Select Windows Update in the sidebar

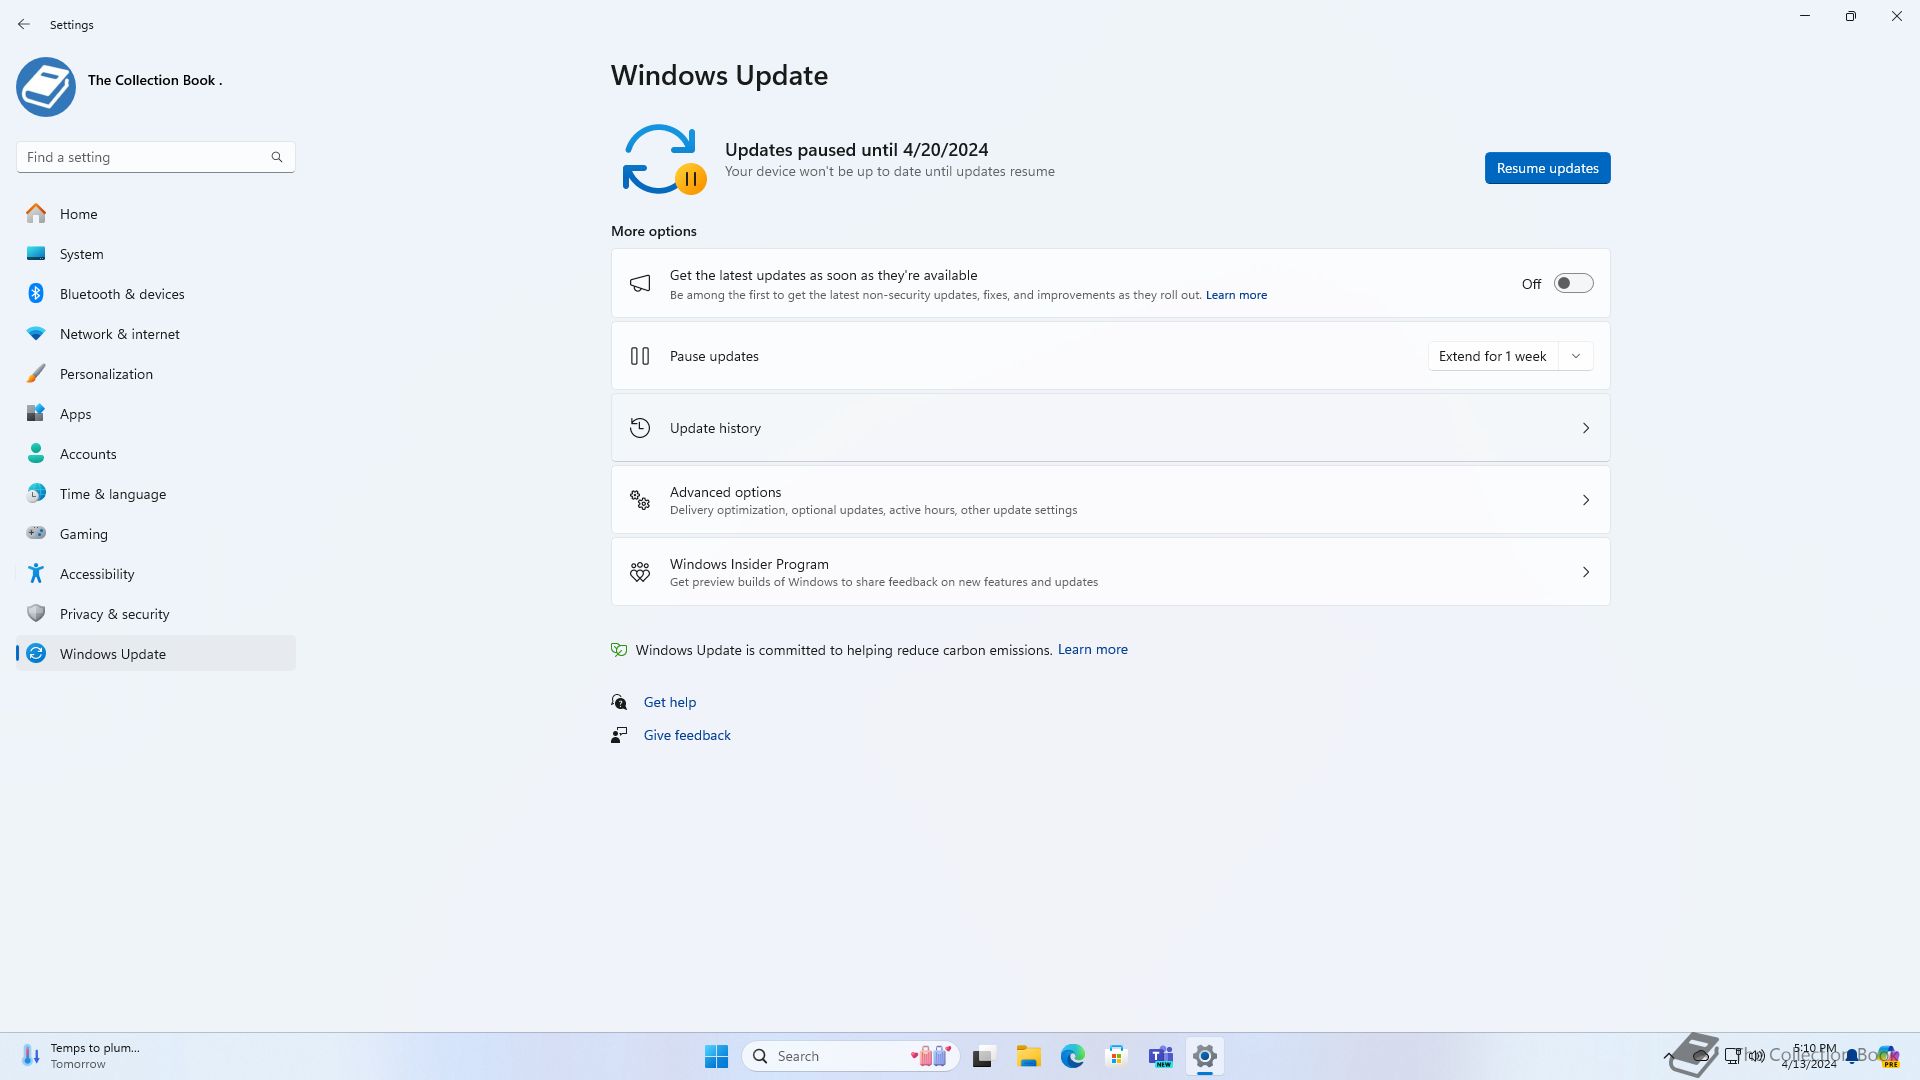[155, 654]
